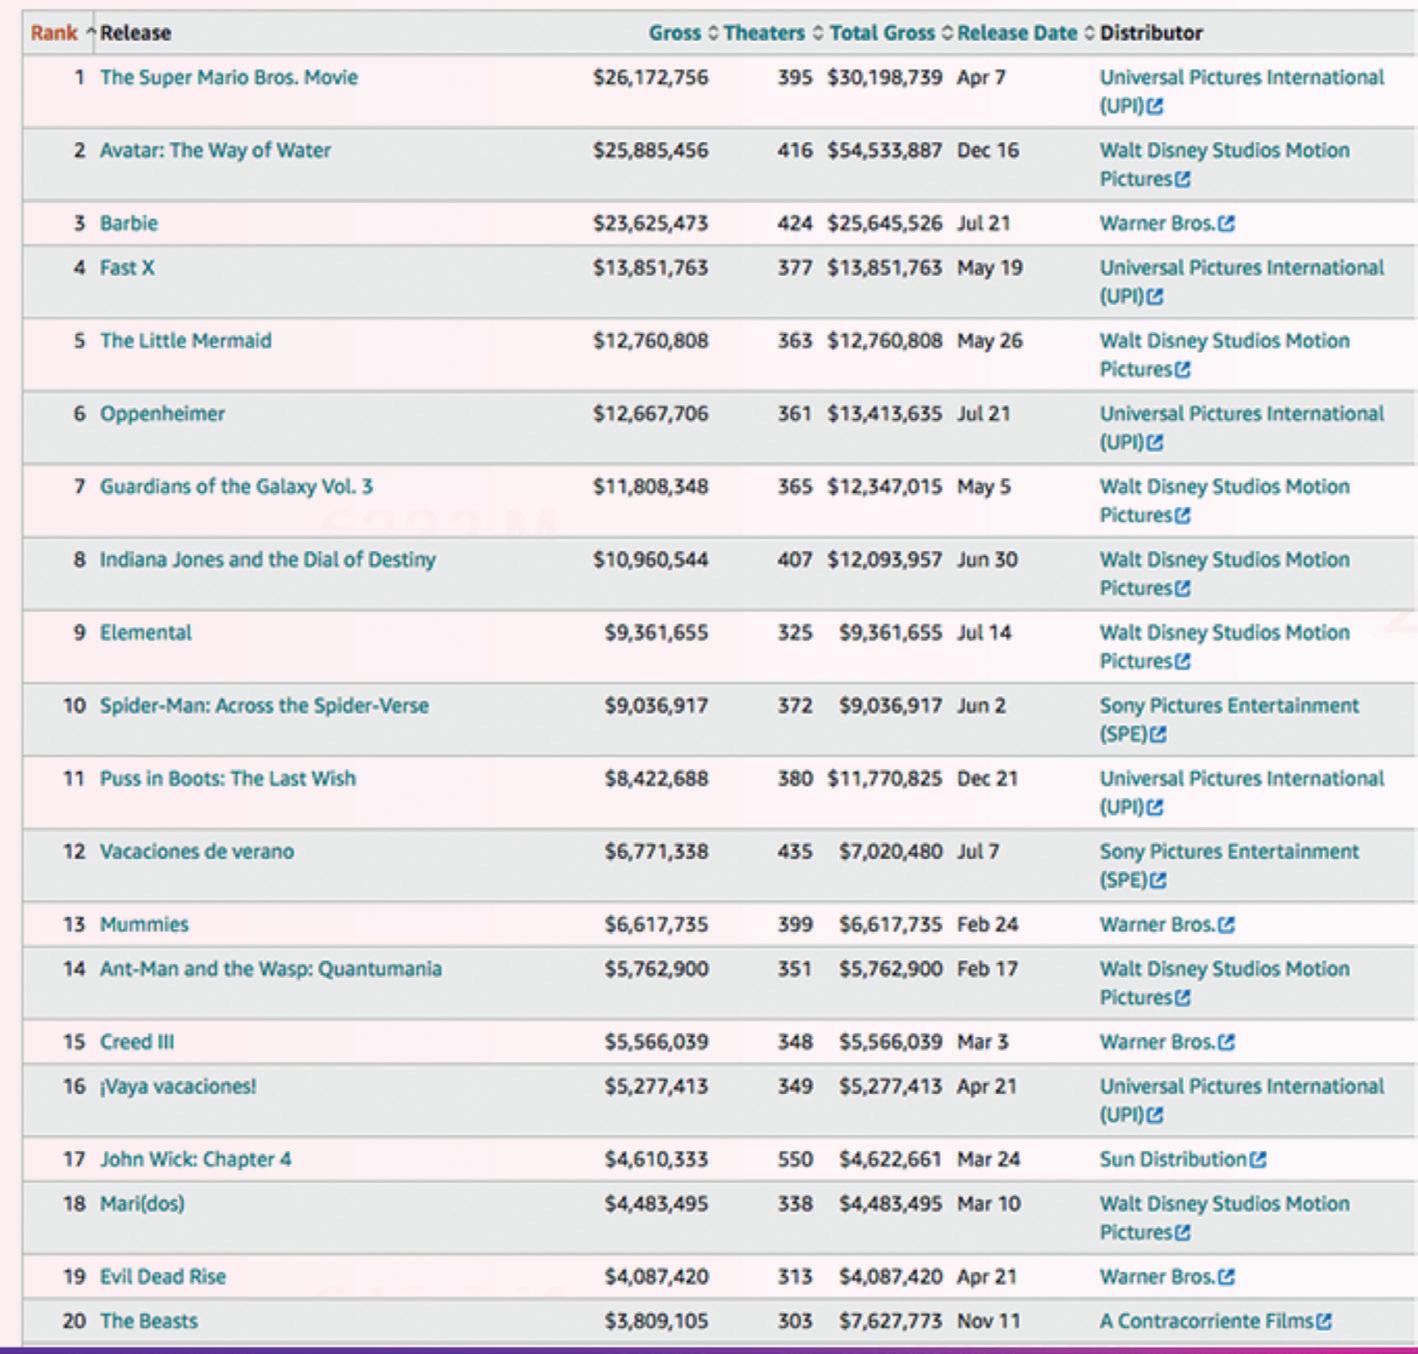Open Ant-Man and the Wasp: Quantumania link

271,968
